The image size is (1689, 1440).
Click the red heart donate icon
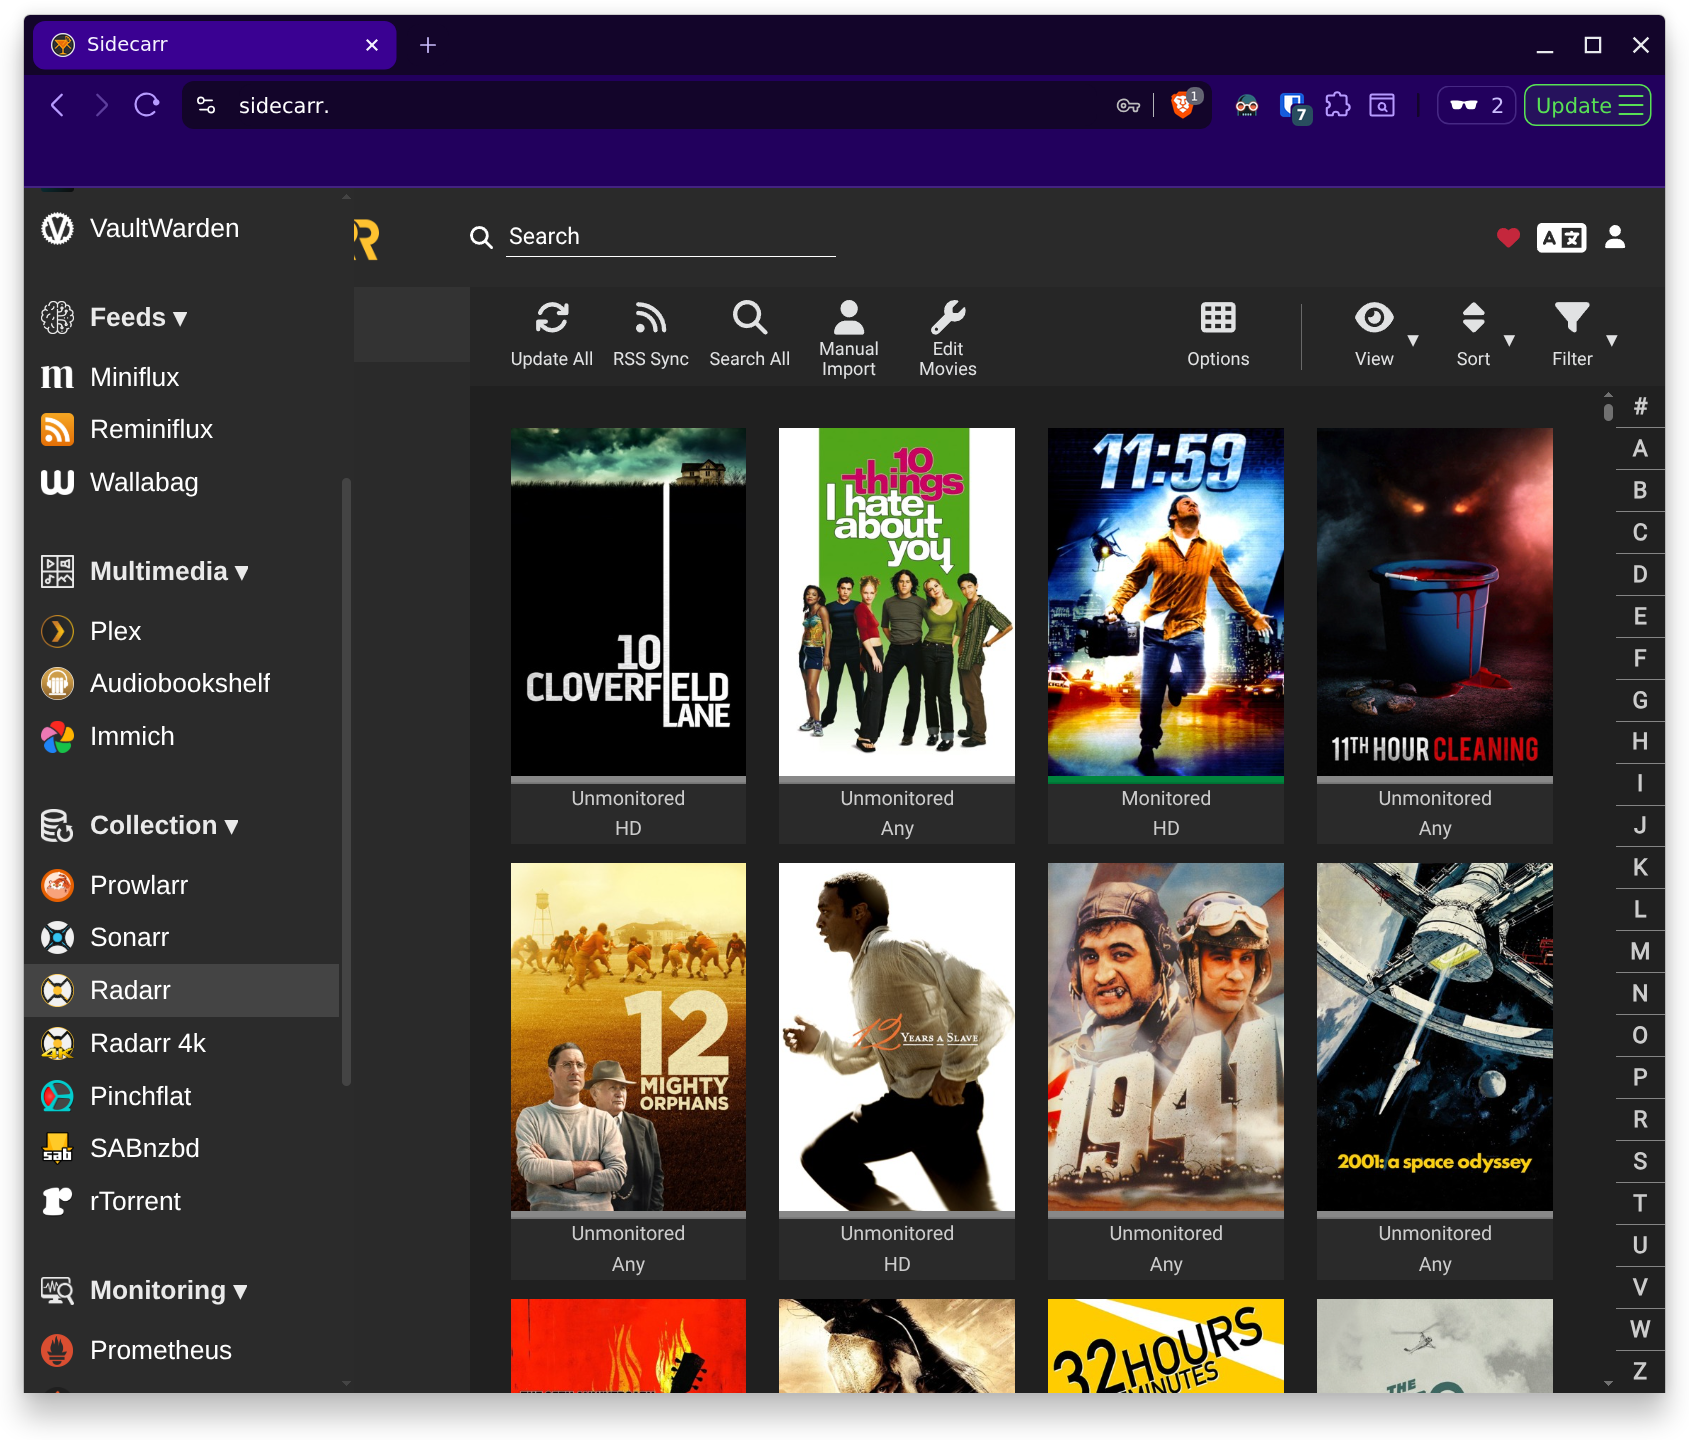pyautogui.click(x=1508, y=237)
